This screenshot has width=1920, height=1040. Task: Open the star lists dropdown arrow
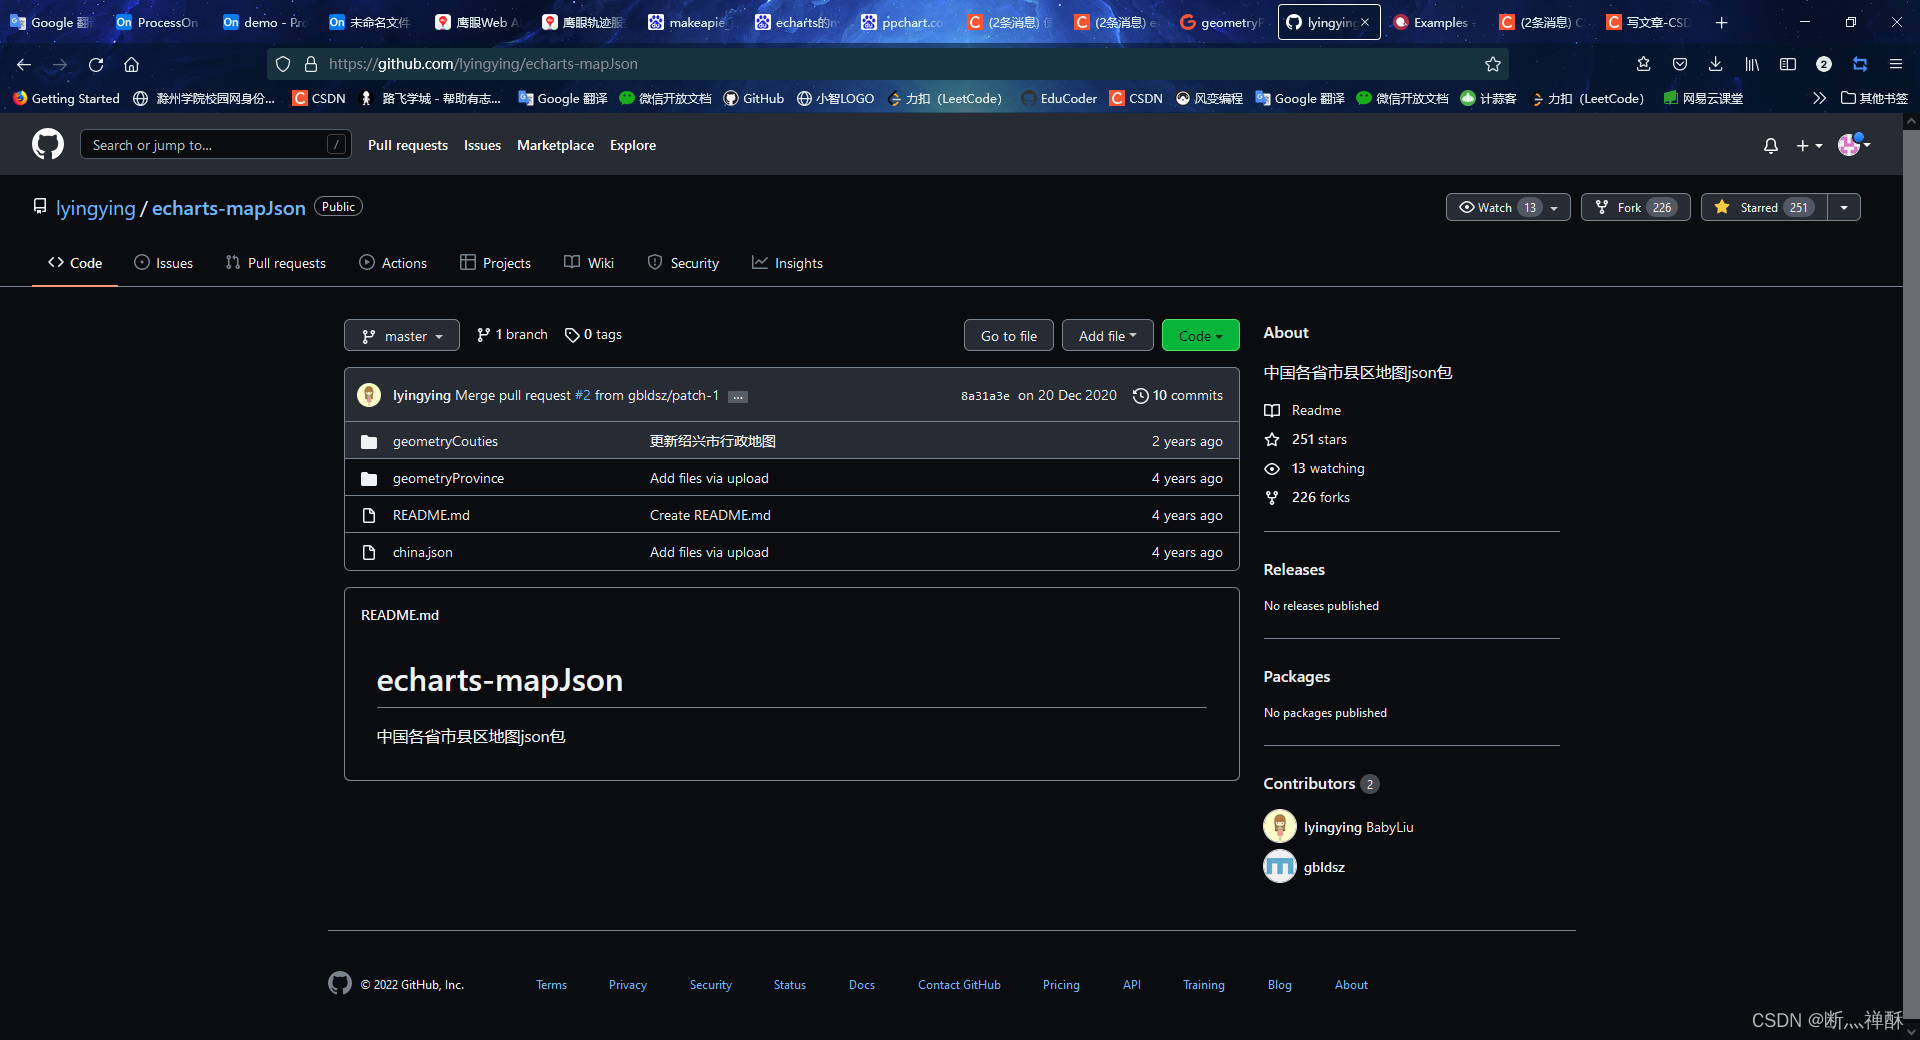pyautogui.click(x=1844, y=207)
